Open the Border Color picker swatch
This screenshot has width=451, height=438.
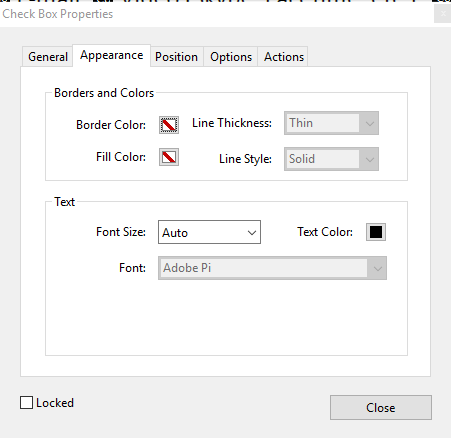pyautogui.click(x=169, y=125)
